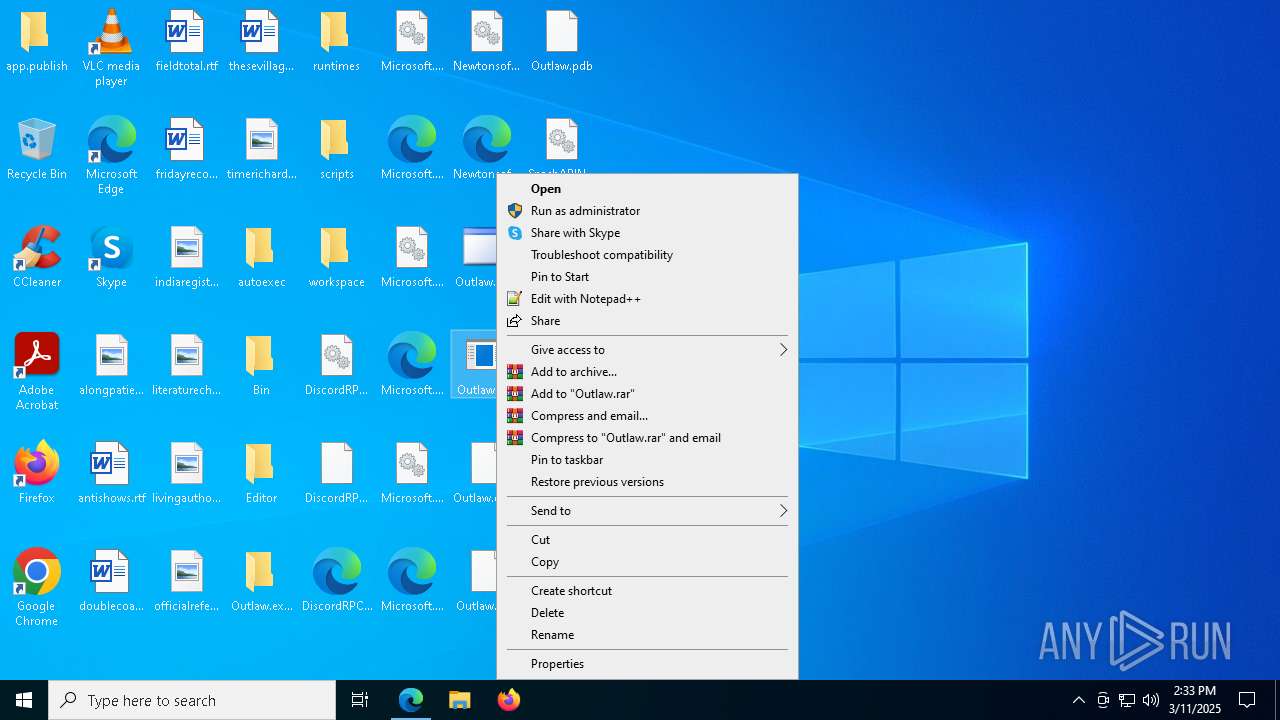Select the VLC media player shortcut
The height and width of the screenshot is (720, 1280).
111,32
